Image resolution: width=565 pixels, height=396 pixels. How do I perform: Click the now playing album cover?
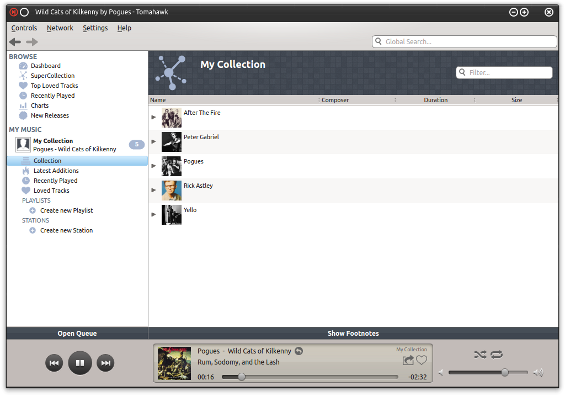pyautogui.click(x=174, y=363)
